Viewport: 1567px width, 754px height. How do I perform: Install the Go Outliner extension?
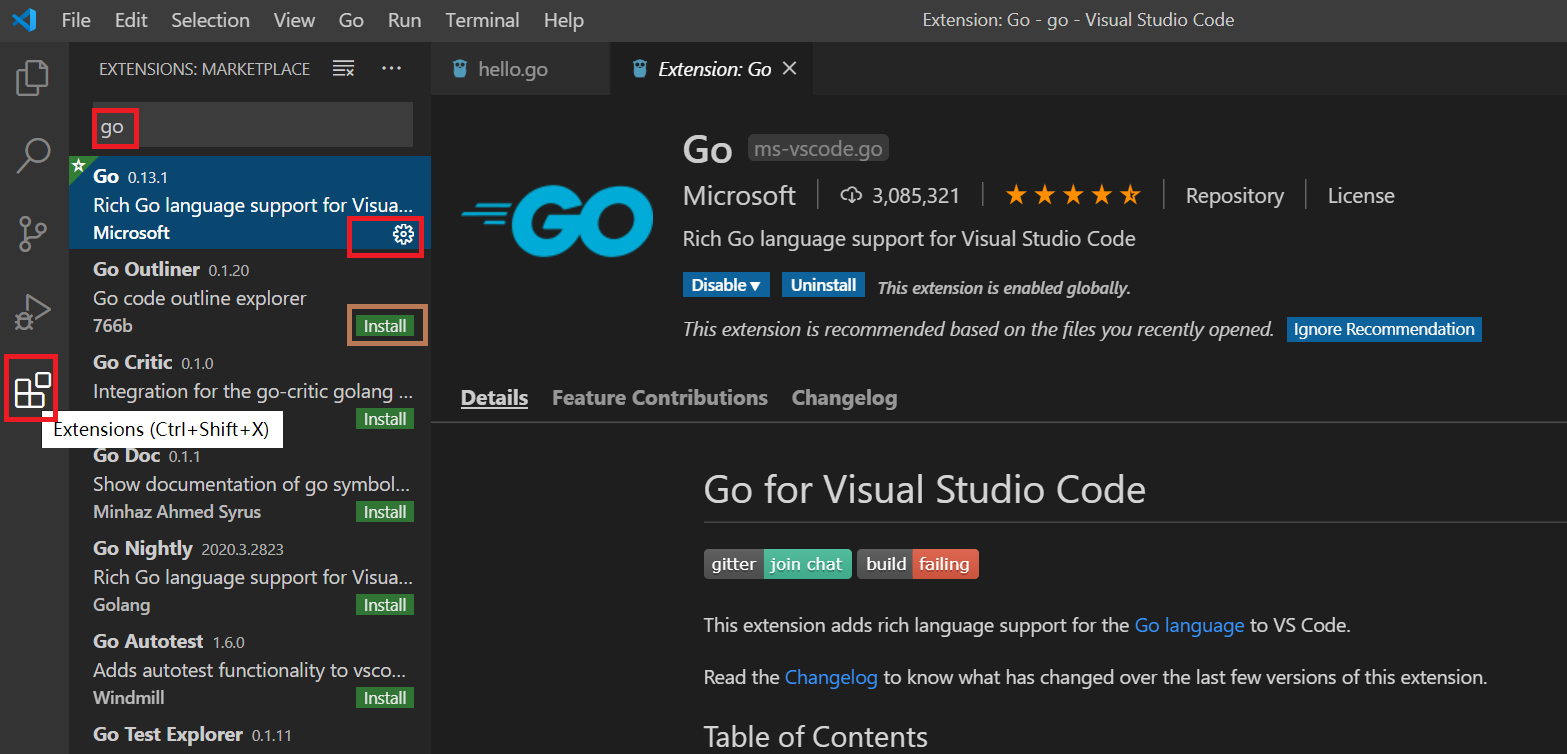[385, 326]
